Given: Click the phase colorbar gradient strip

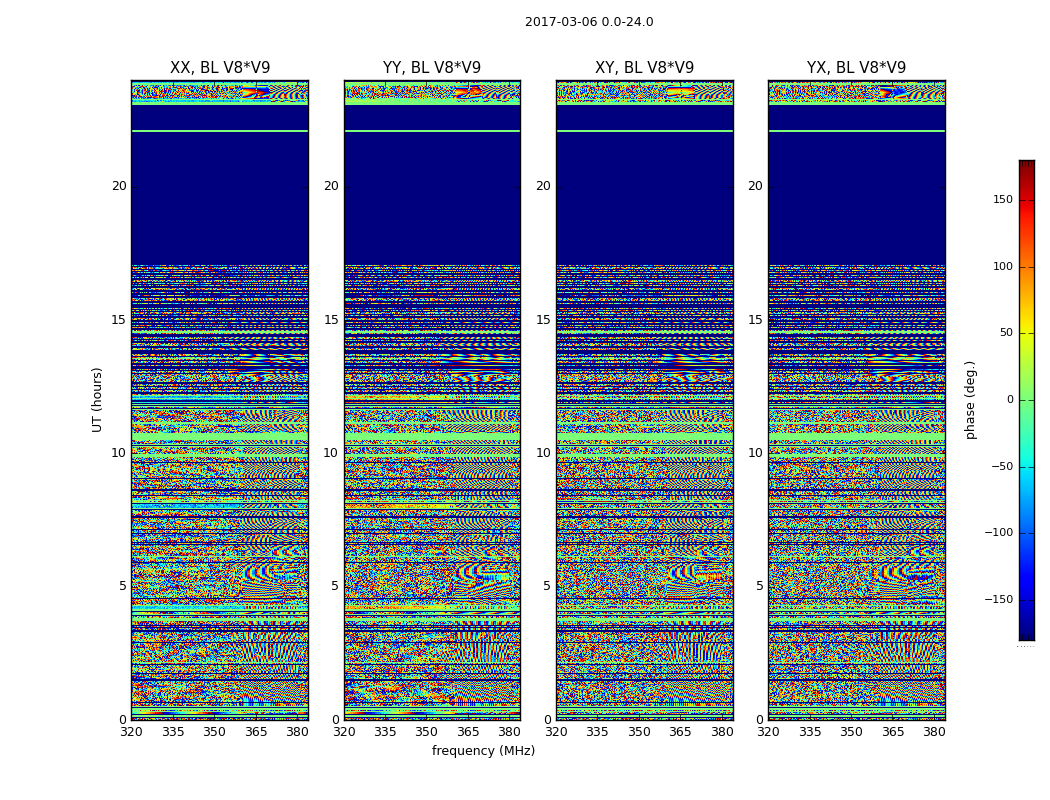Looking at the screenshot, I should 1027,400.
